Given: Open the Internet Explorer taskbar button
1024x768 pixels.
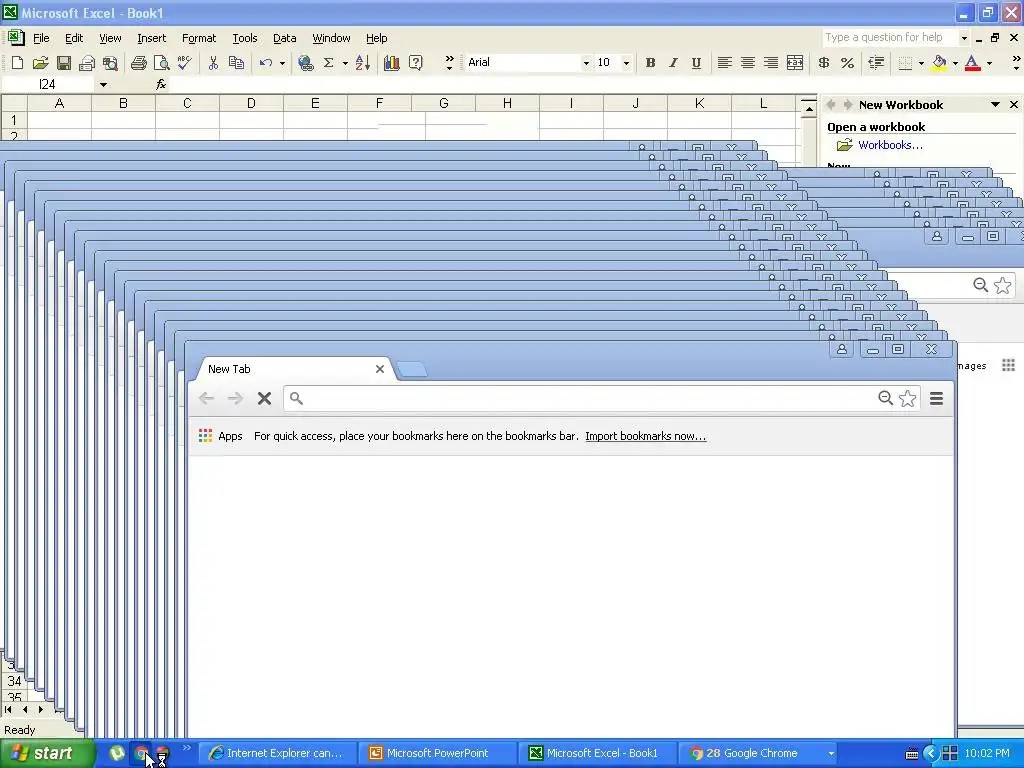Looking at the screenshot, I should pos(278,753).
